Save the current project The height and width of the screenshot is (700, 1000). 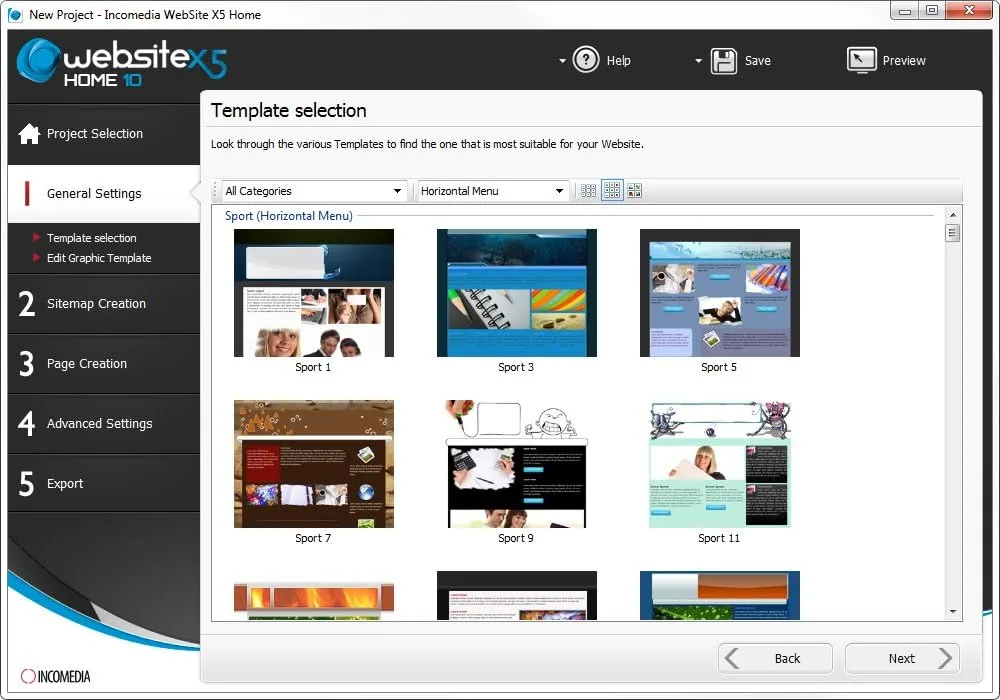(742, 60)
